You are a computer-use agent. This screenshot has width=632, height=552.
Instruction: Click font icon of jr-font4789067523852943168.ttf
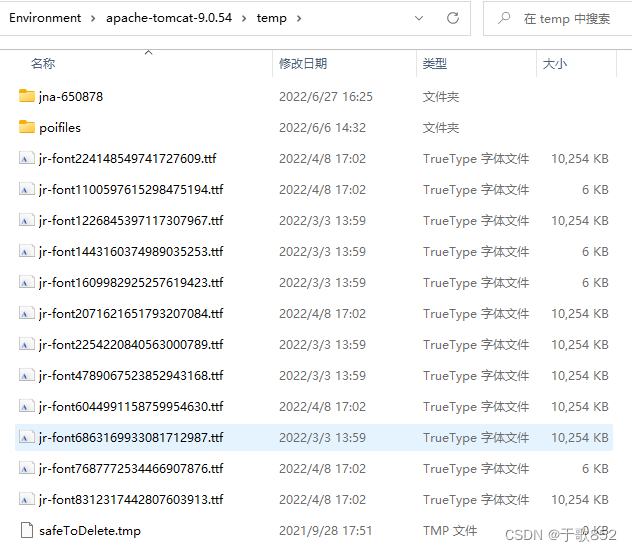coord(27,376)
